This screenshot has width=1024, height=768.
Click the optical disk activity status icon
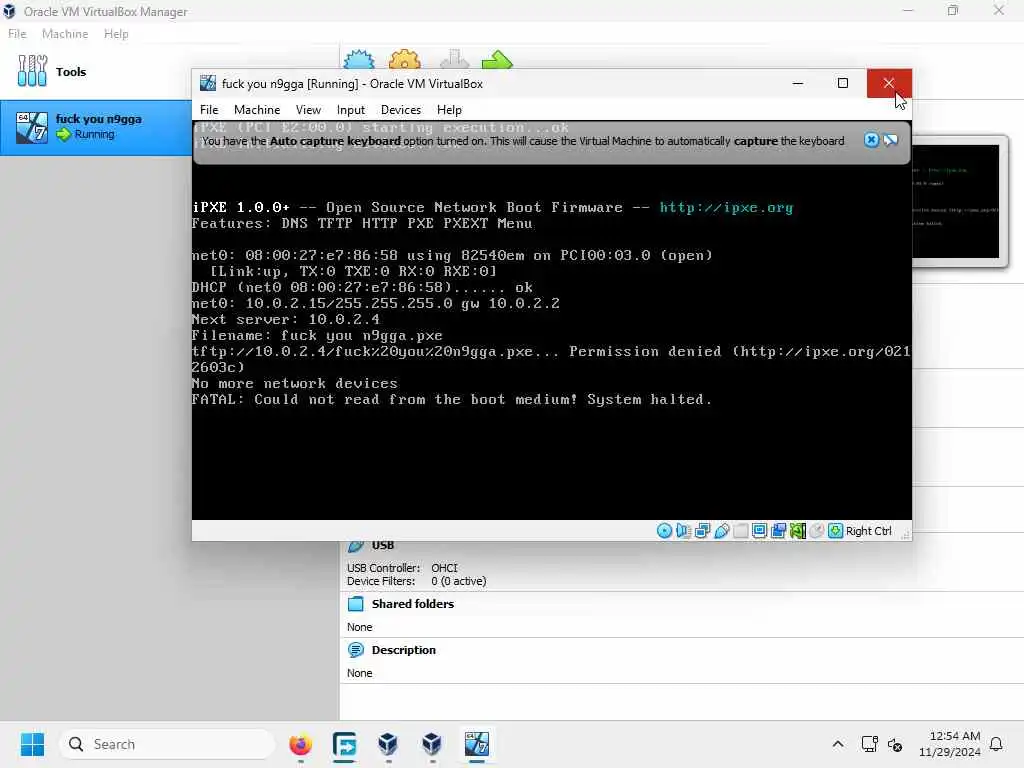[x=664, y=531]
